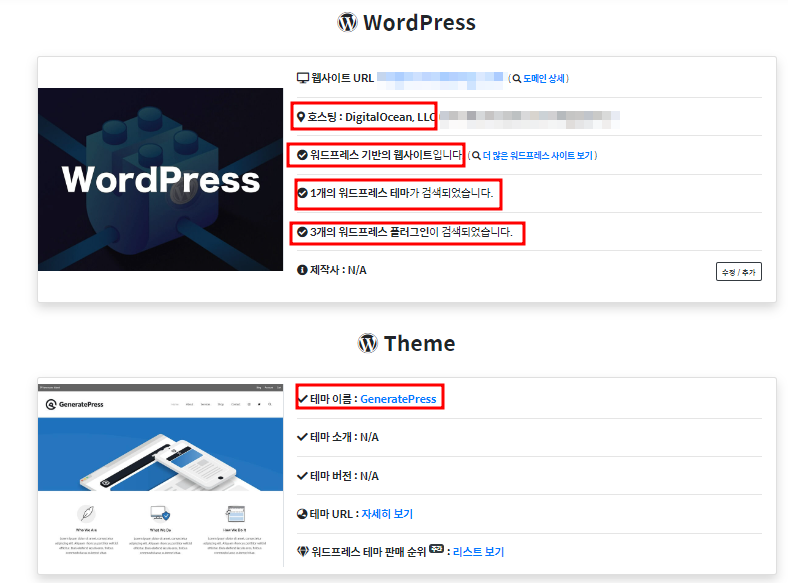Viewport: 788px width, 583px height.
Task: Click the WordPress logo beside the WordPress heading
Action: point(347,22)
